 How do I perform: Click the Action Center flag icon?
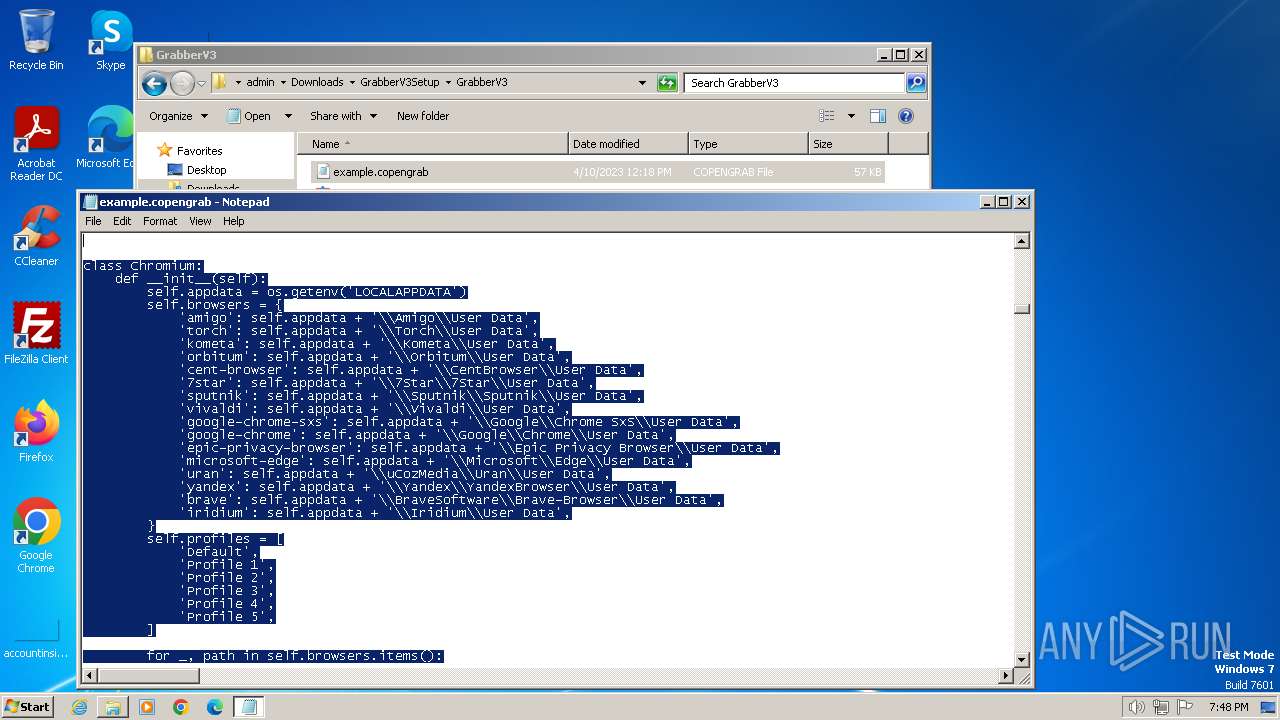(x=1186, y=707)
